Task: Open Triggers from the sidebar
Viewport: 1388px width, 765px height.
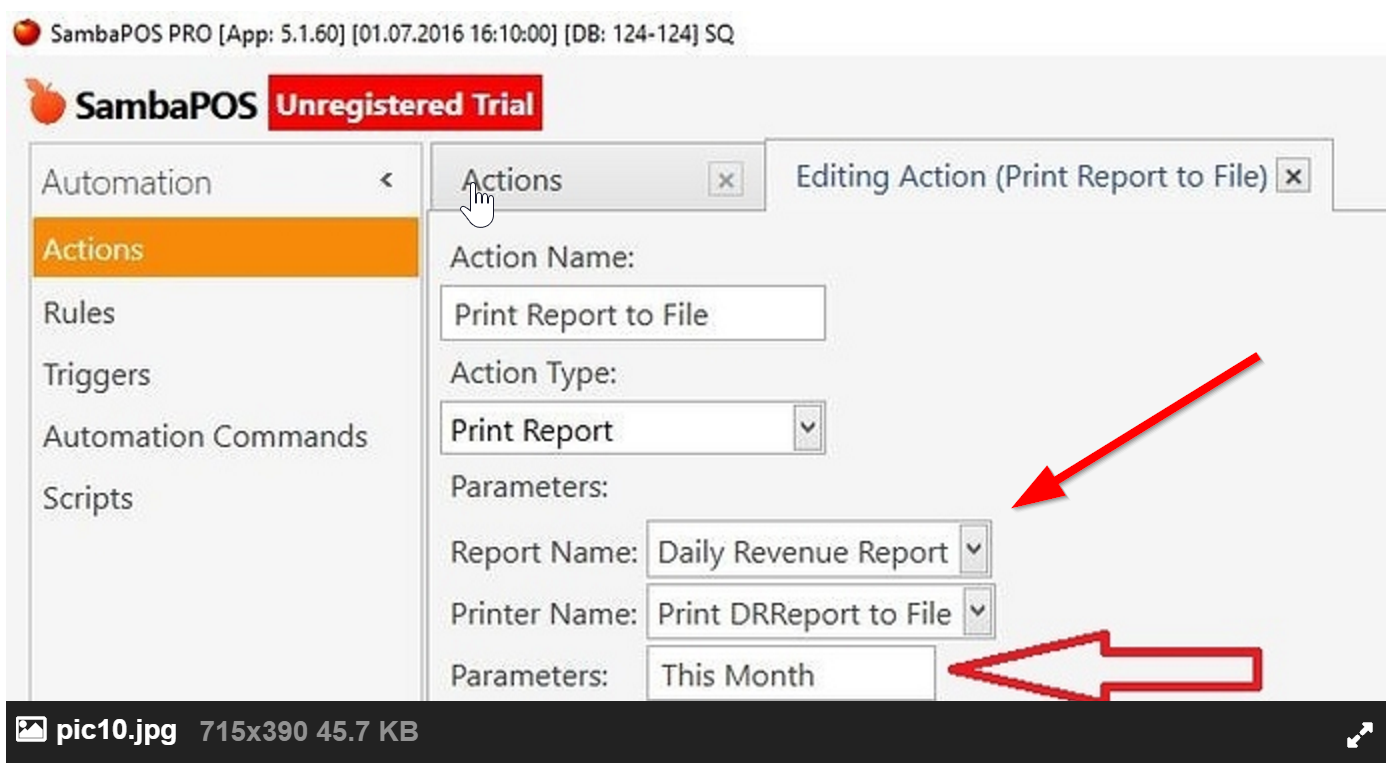Action: coord(96,374)
